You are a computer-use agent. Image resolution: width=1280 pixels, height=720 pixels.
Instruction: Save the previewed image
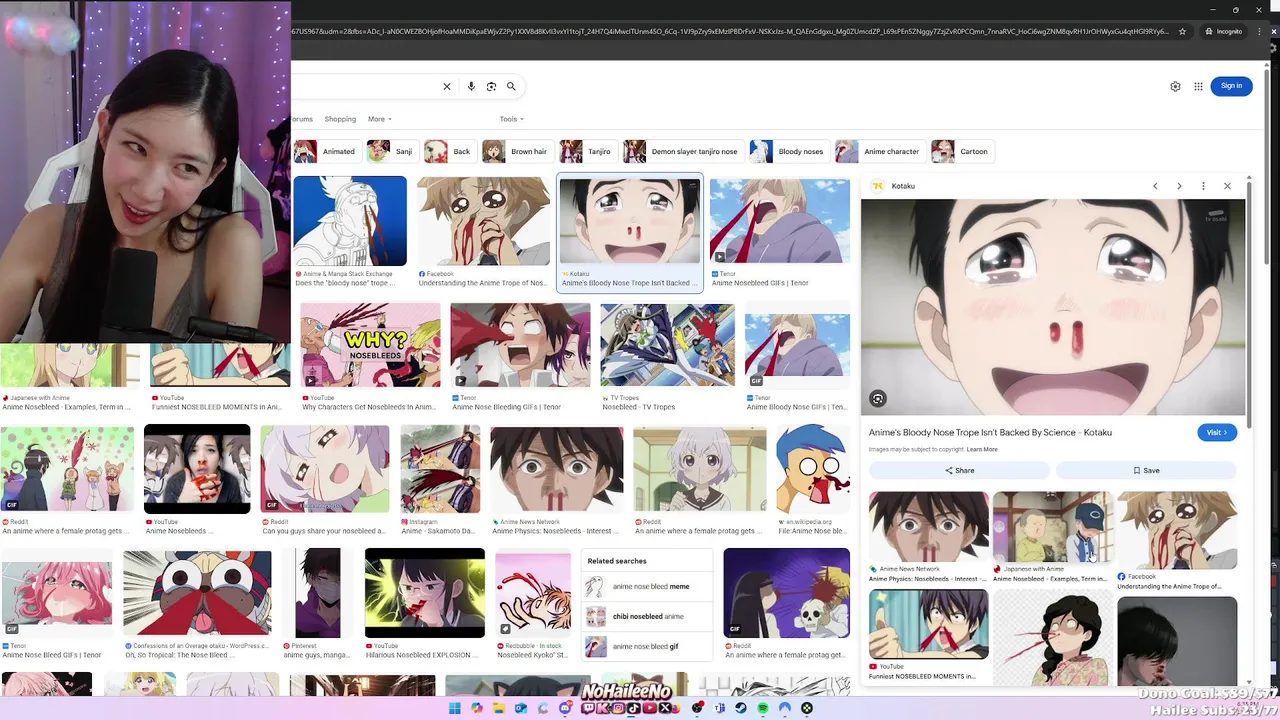pos(1146,470)
